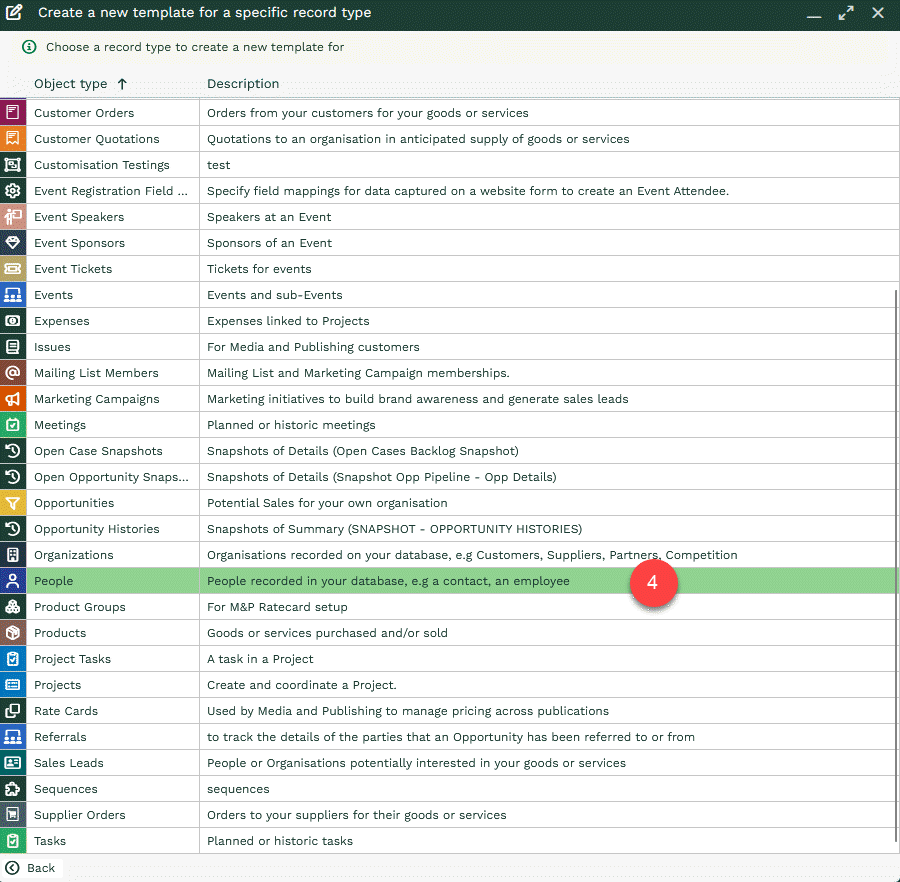
Task: Click the Customer Orders row icon
Action: pos(13,112)
